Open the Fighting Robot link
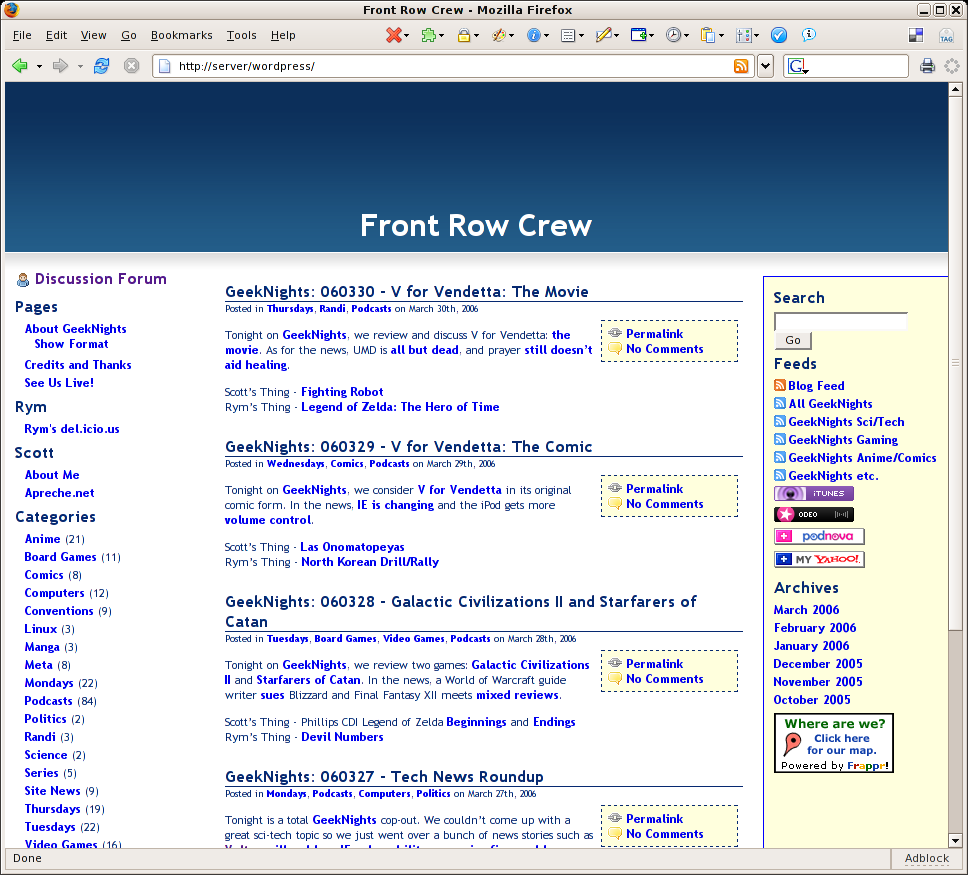This screenshot has height=875, width=968. tap(342, 391)
